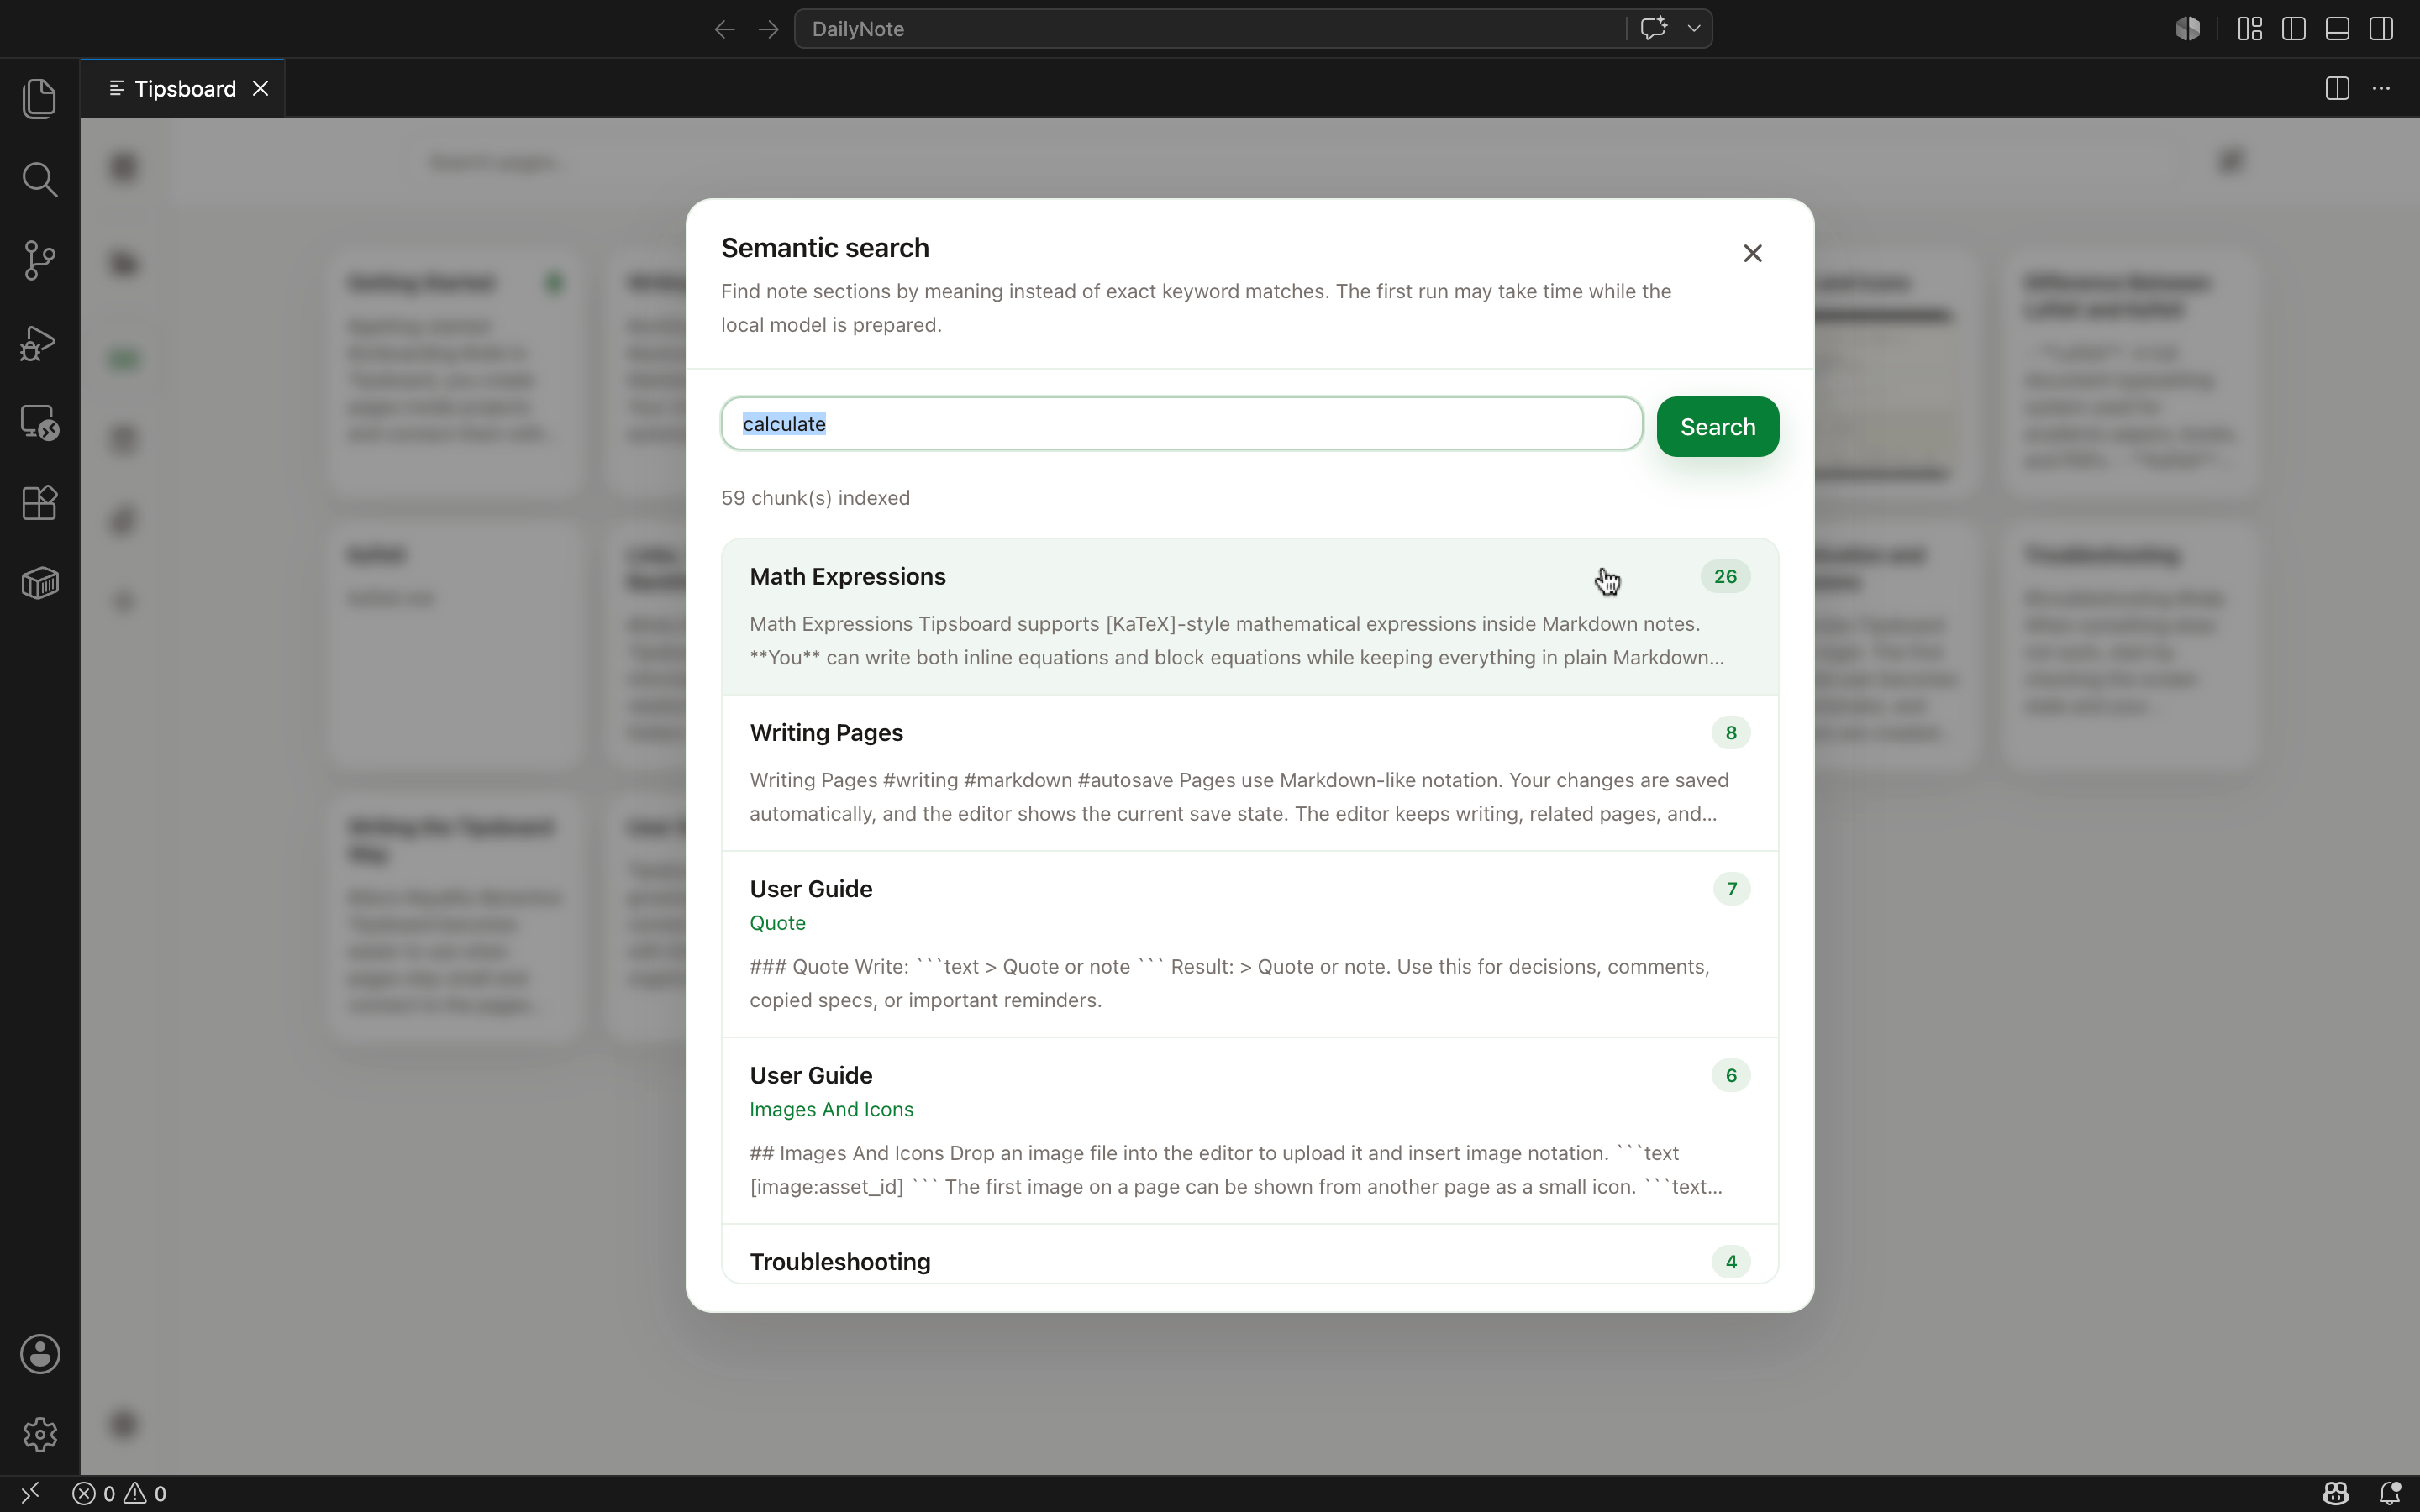Open the Extensions view
The width and height of the screenshot is (2420, 1512).
click(39, 503)
